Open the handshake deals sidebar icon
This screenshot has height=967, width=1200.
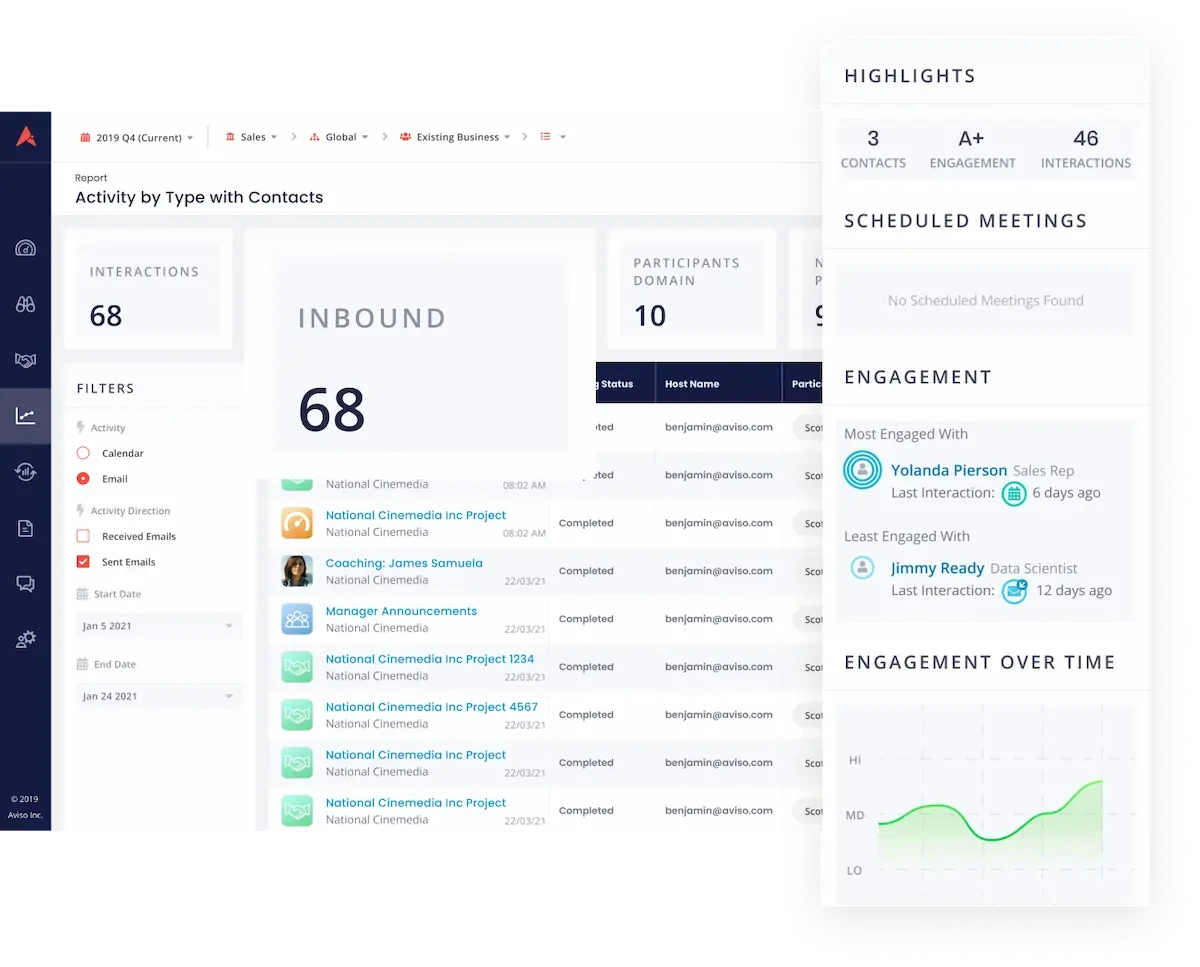tap(26, 360)
